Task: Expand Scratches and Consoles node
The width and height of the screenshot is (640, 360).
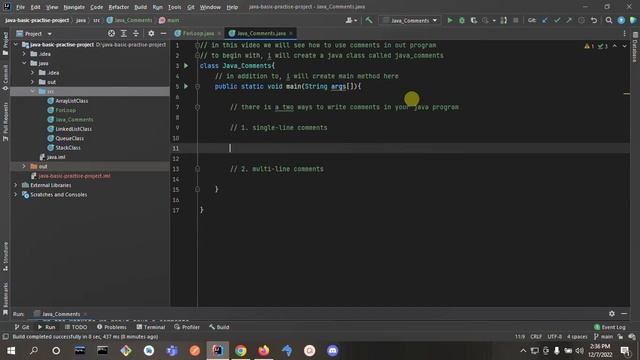Action: click(x=16, y=195)
